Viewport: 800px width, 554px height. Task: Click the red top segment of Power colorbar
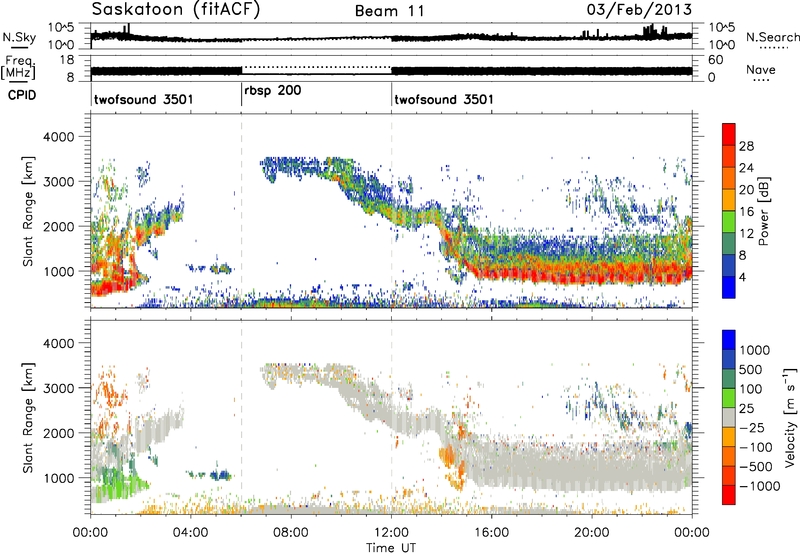(729, 135)
